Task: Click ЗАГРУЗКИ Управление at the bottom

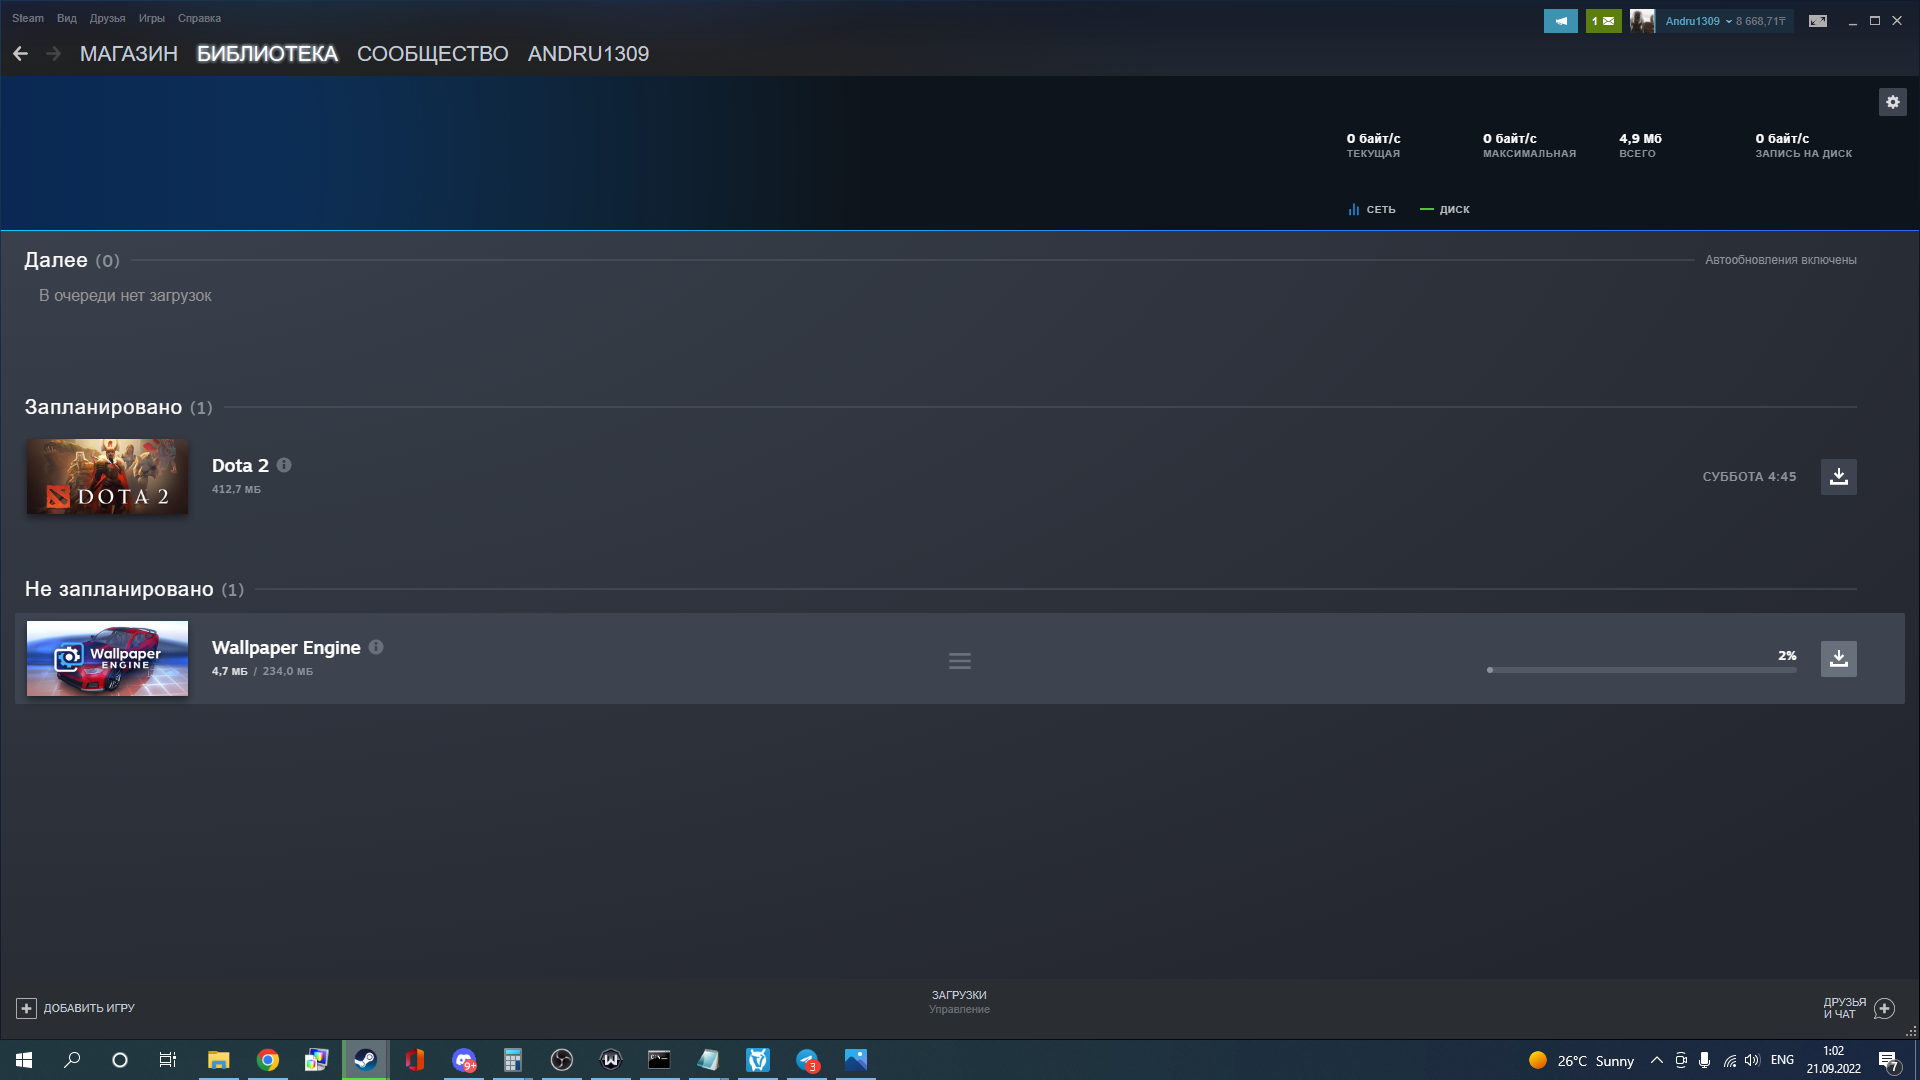Action: [959, 1002]
